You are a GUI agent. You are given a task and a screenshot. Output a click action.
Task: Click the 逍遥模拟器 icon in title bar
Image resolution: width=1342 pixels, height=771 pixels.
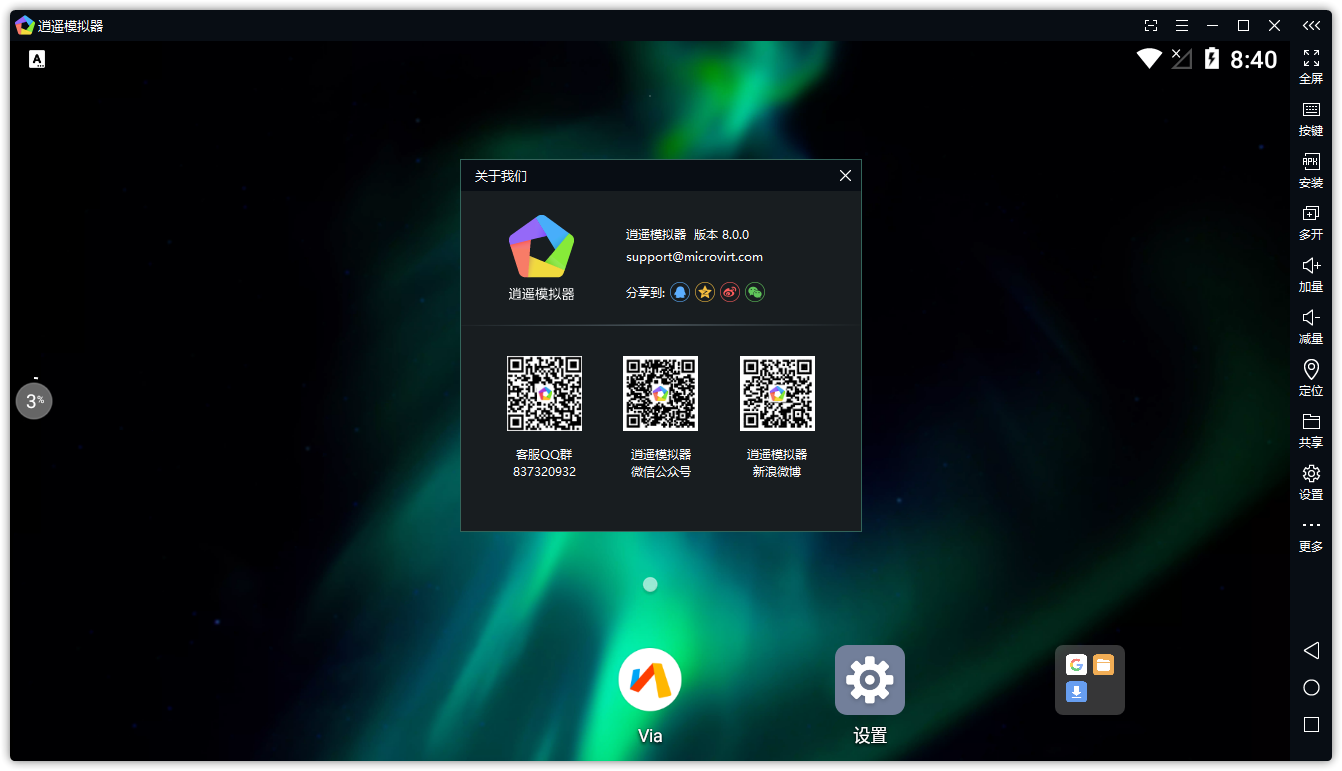(x=25, y=26)
